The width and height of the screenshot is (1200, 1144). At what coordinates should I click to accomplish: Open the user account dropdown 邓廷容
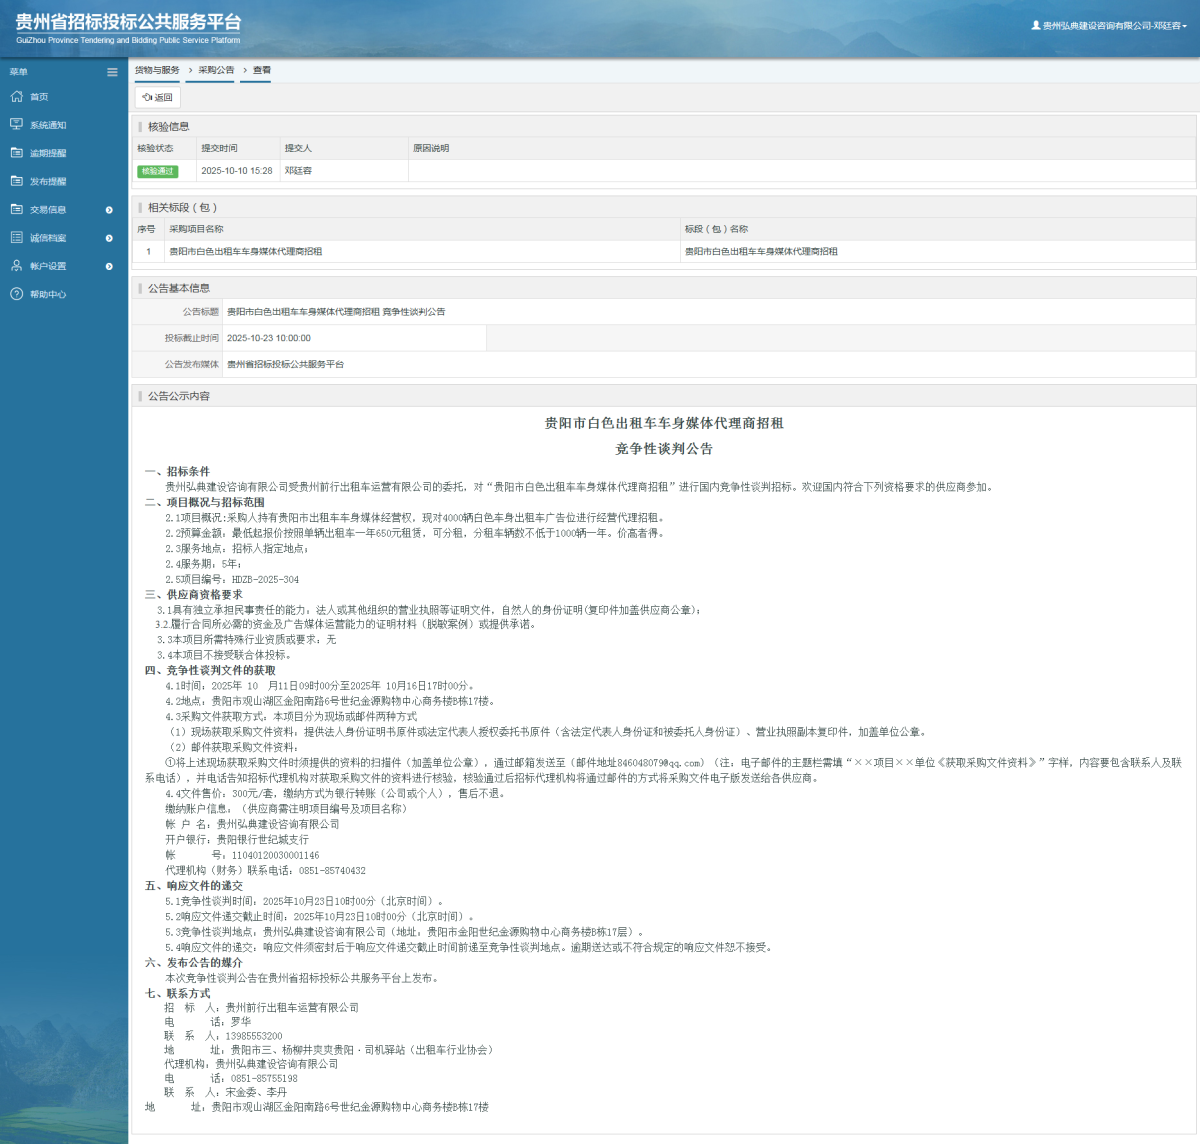(1110, 26)
